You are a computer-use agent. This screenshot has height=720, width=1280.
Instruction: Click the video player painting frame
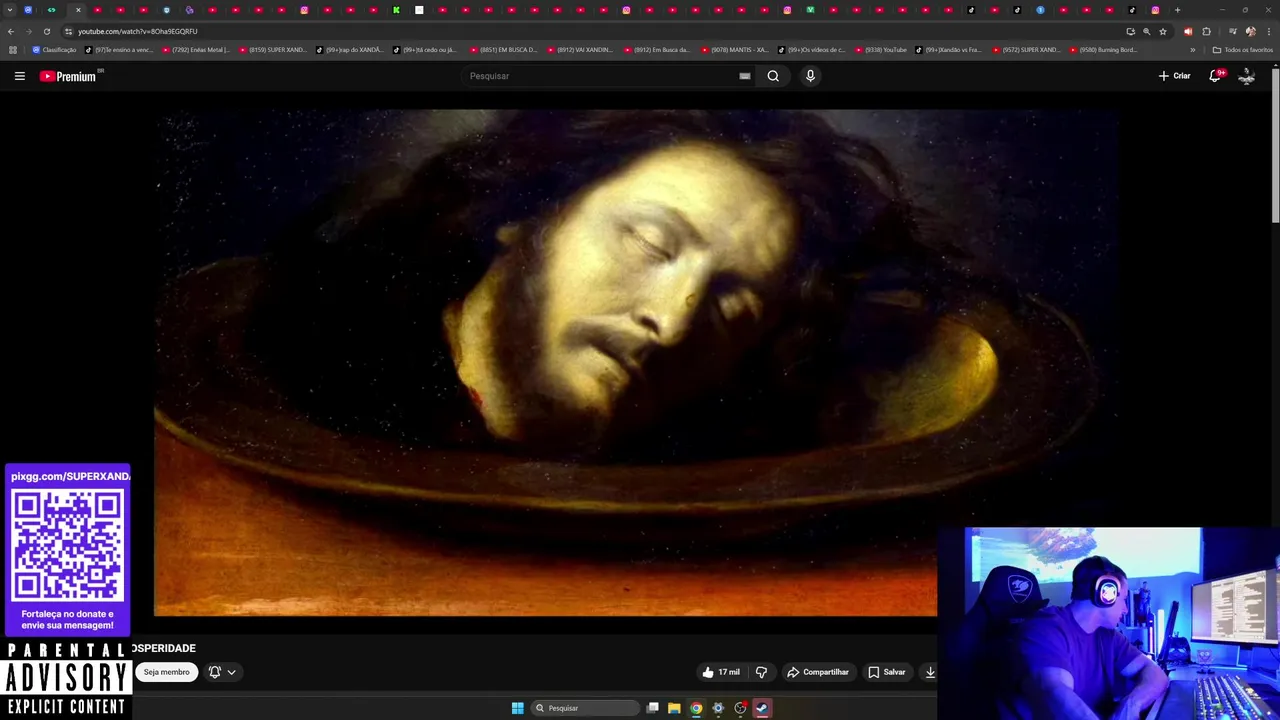[635, 362]
